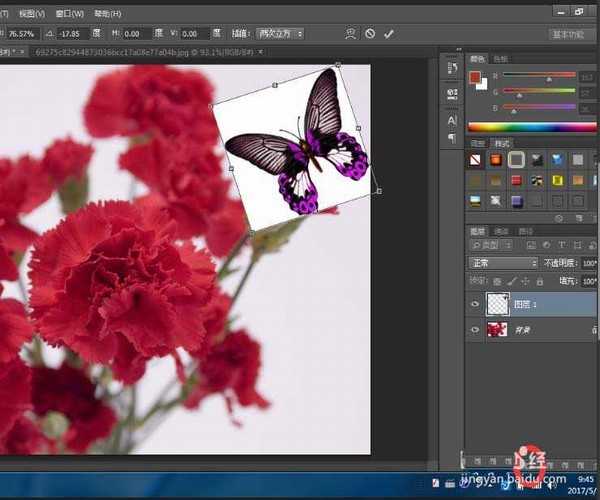This screenshot has height=500, width=600.
Task: Select the 图层 1 layer thumbnail
Action: [x=497, y=304]
